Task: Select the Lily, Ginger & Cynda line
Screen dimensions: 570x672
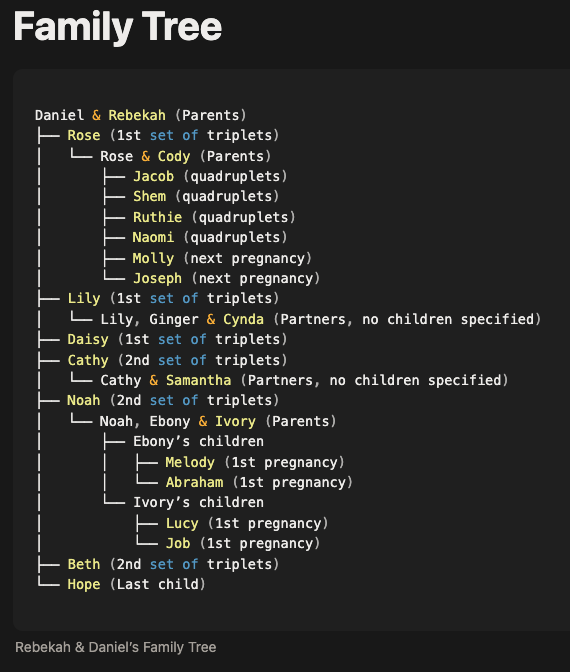Action: 321,319
